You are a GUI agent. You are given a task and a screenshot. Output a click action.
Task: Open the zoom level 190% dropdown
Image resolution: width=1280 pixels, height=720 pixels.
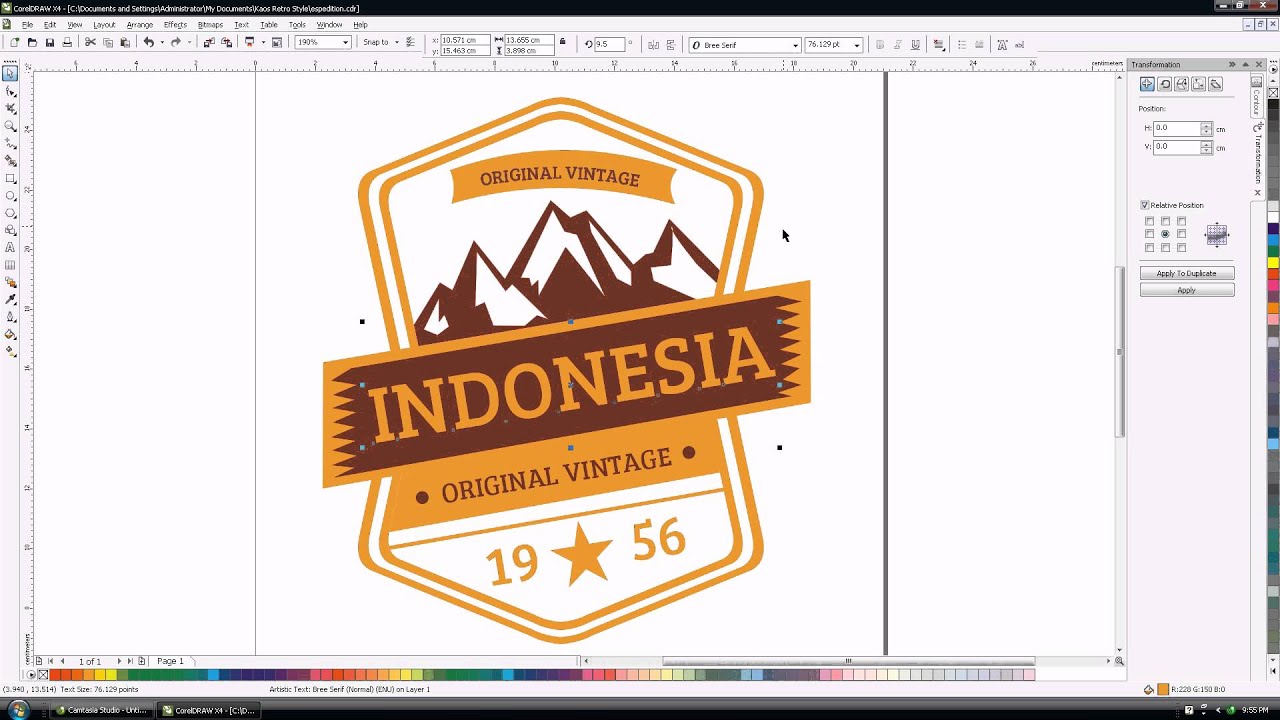[x=345, y=43]
